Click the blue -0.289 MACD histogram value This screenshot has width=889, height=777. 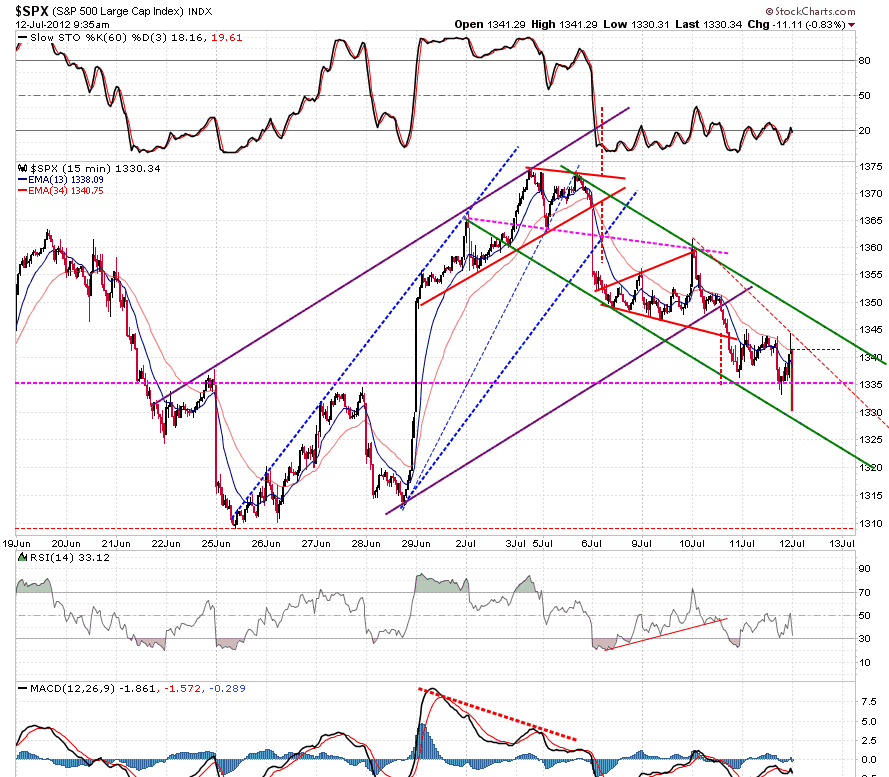pos(227,689)
